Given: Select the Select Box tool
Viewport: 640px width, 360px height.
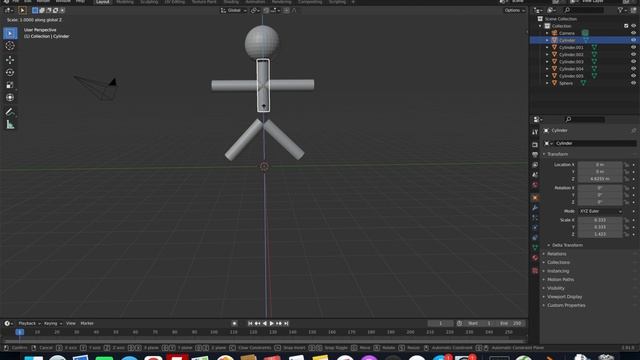Looking at the screenshot, I should (x=10, y=33).
